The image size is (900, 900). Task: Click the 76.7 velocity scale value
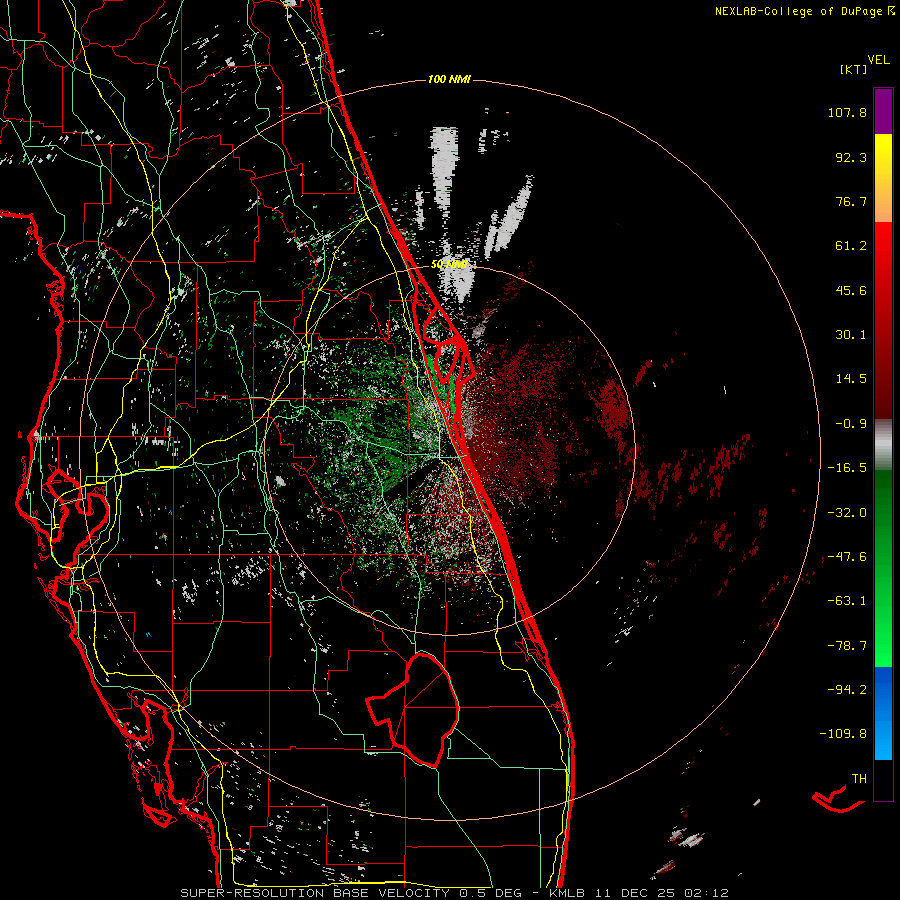pyautogui.click(x=851, y=201)
